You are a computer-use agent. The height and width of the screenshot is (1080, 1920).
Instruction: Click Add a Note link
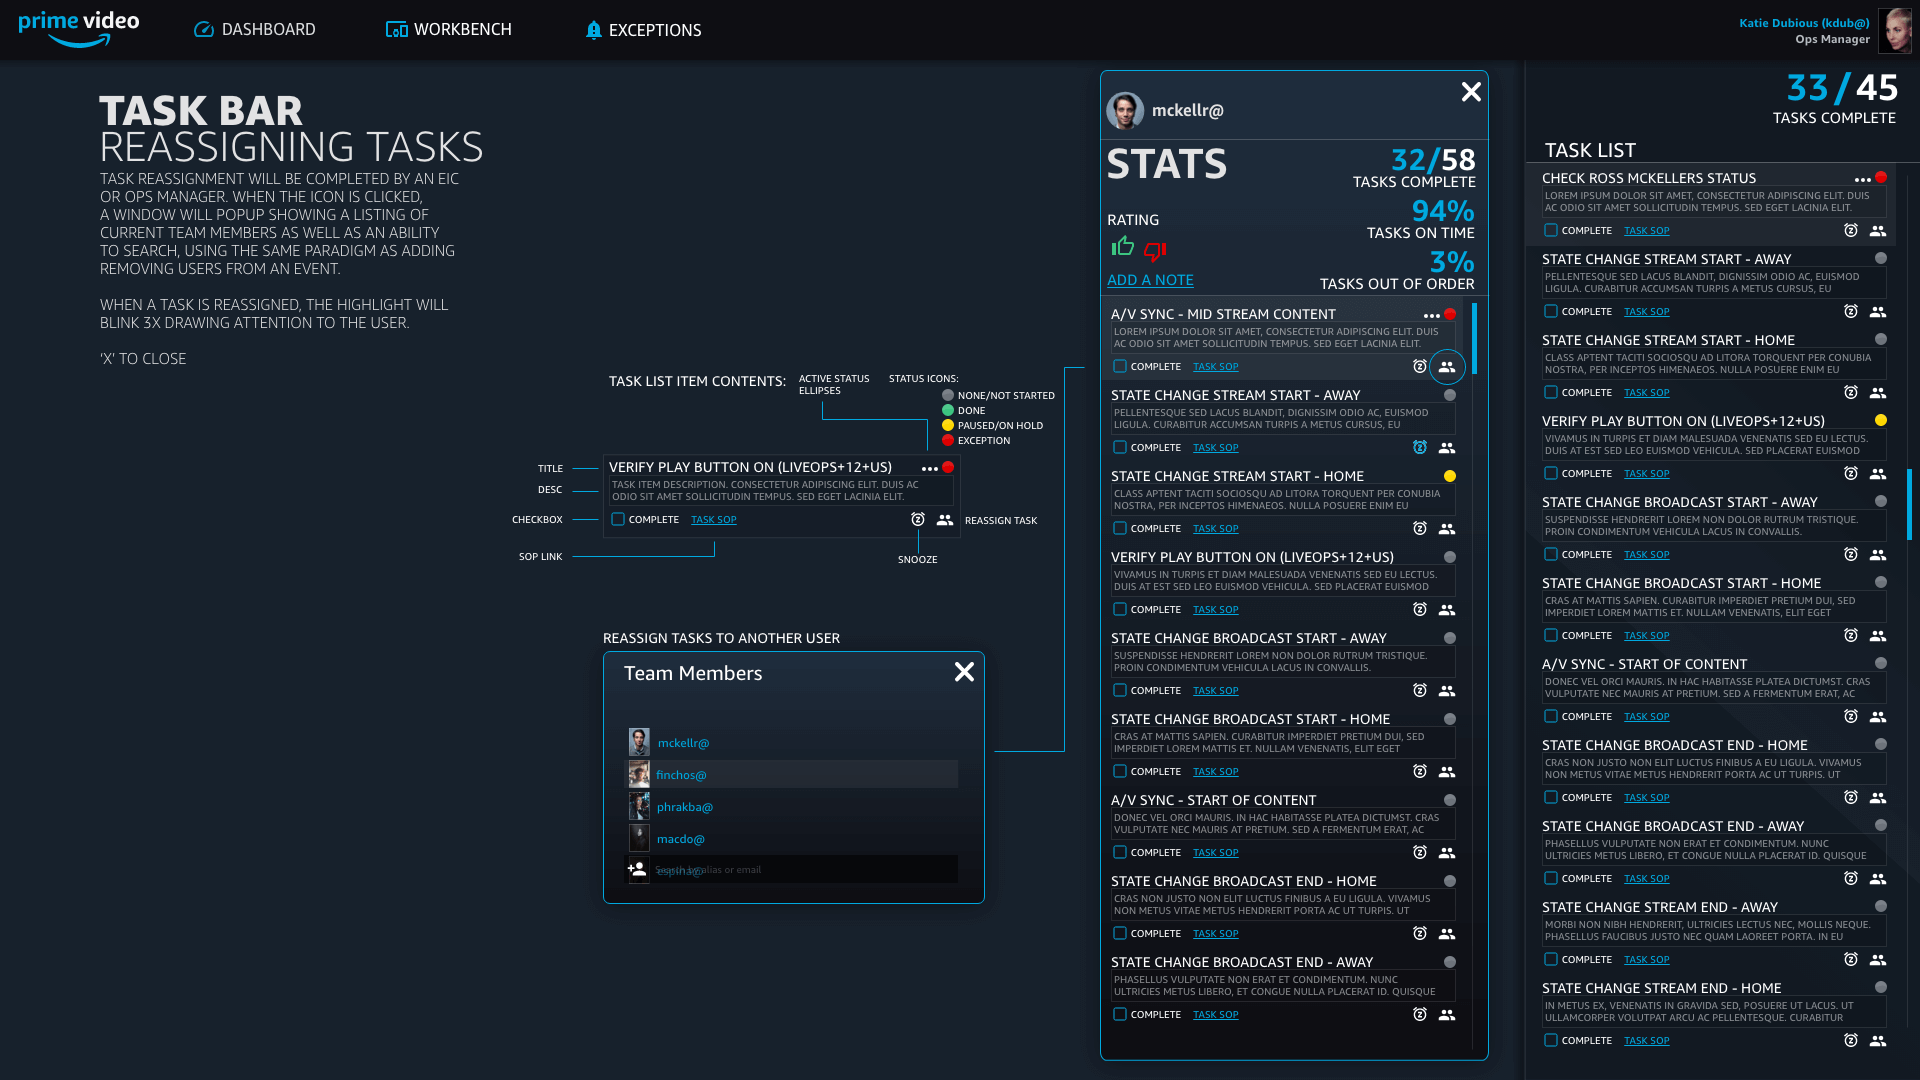(1150, 280)
